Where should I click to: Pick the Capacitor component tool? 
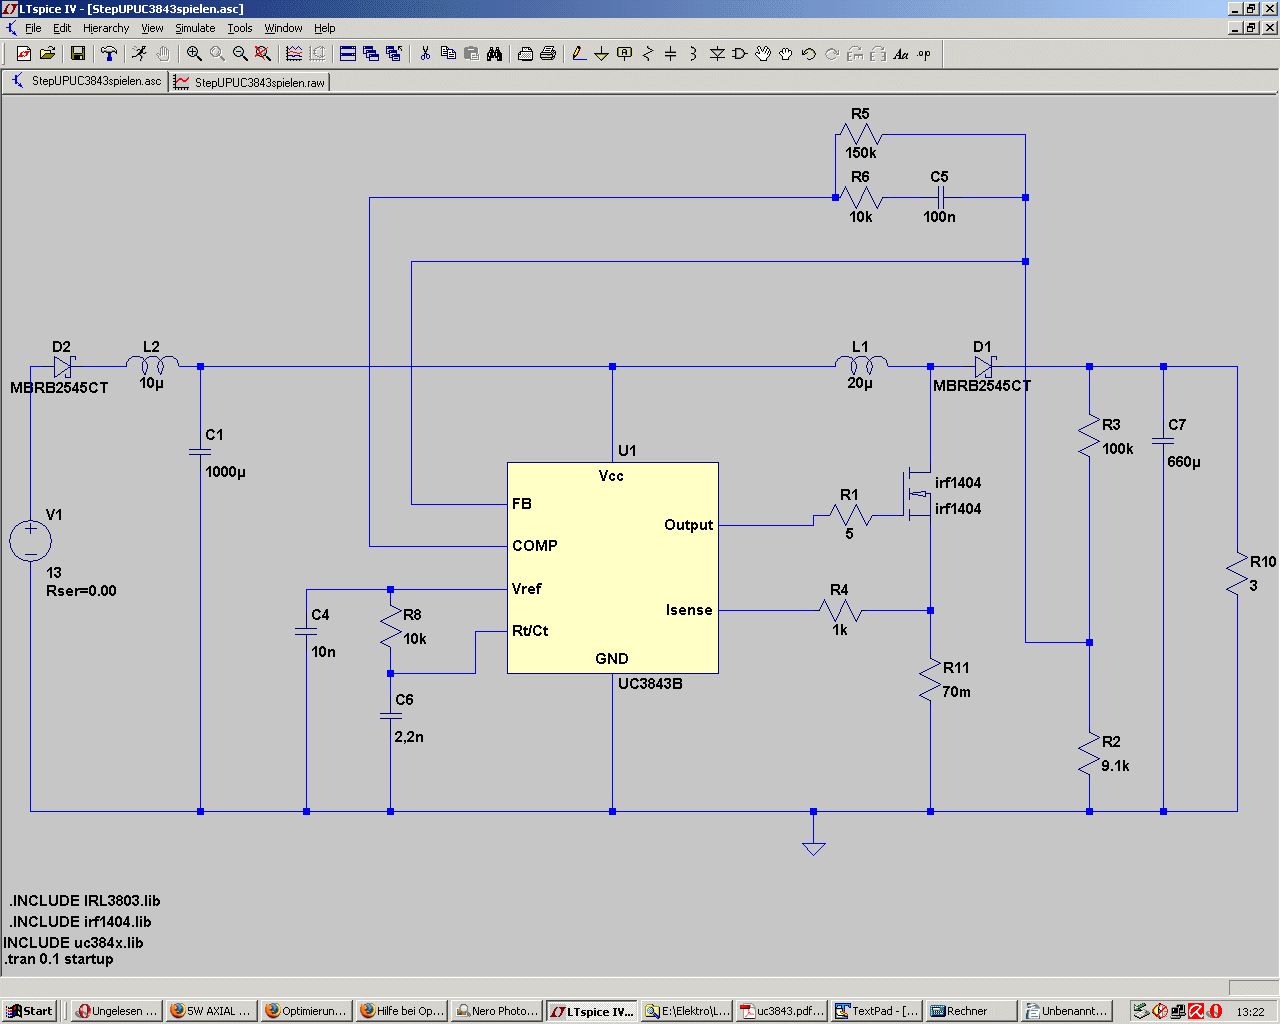tap(670, 54)
